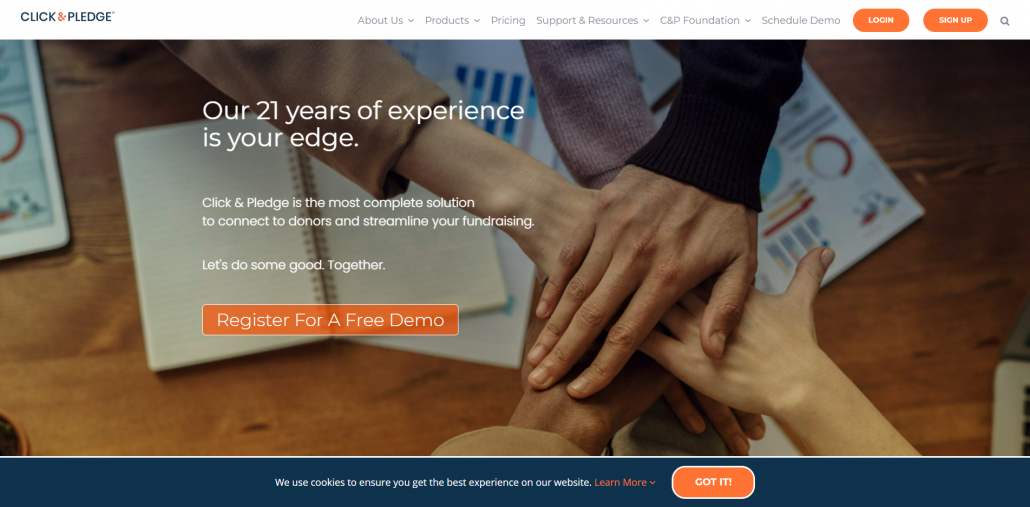Expand the About Us dropdown chevron
This screenshot has width=1030, height=507.
pyautogui.click(x=411, y=21)
